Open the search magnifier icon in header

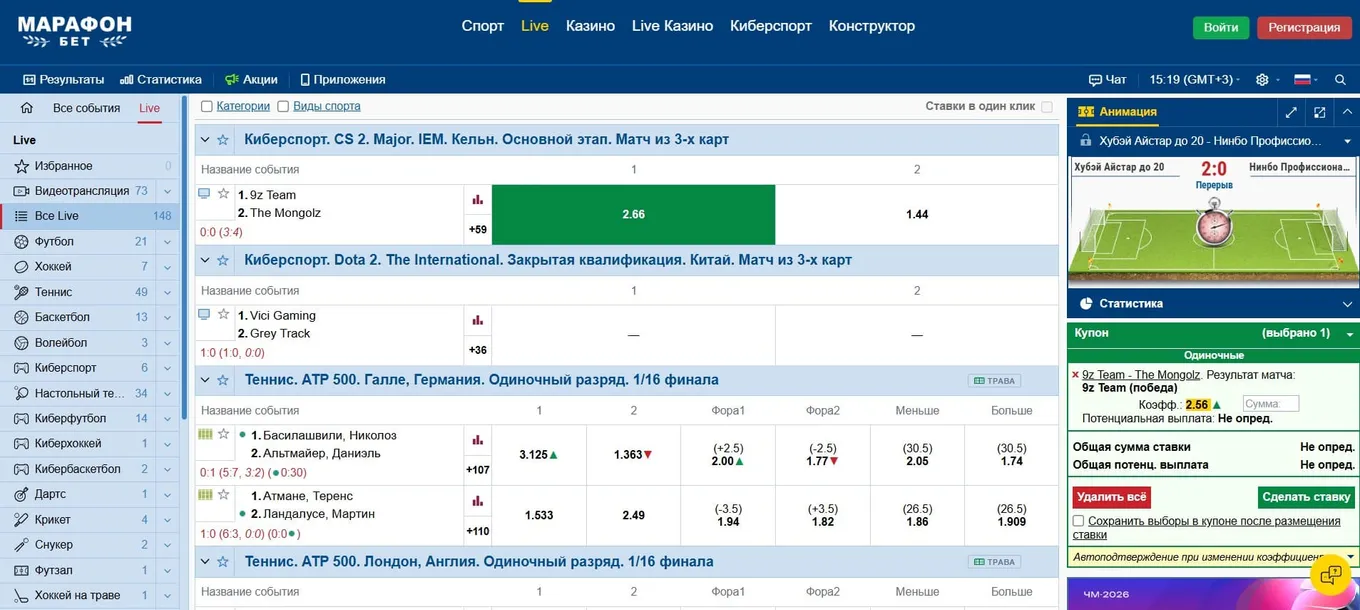(1340, 80)
